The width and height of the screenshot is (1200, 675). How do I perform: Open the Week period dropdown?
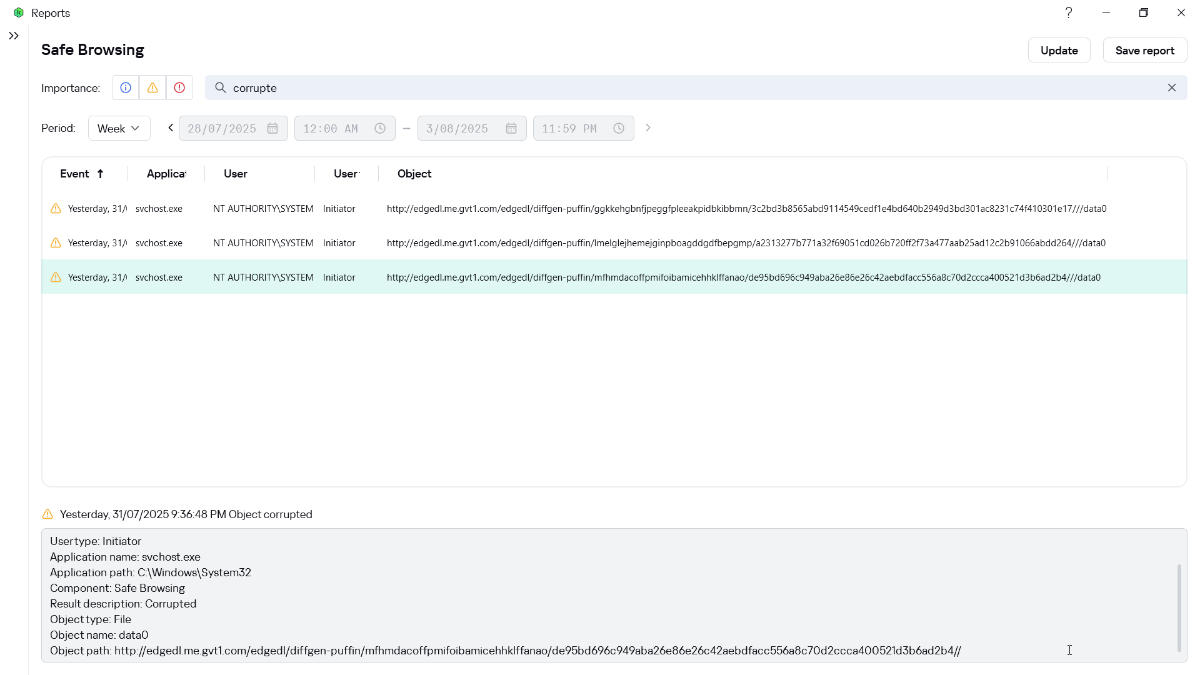click(119, 128)
